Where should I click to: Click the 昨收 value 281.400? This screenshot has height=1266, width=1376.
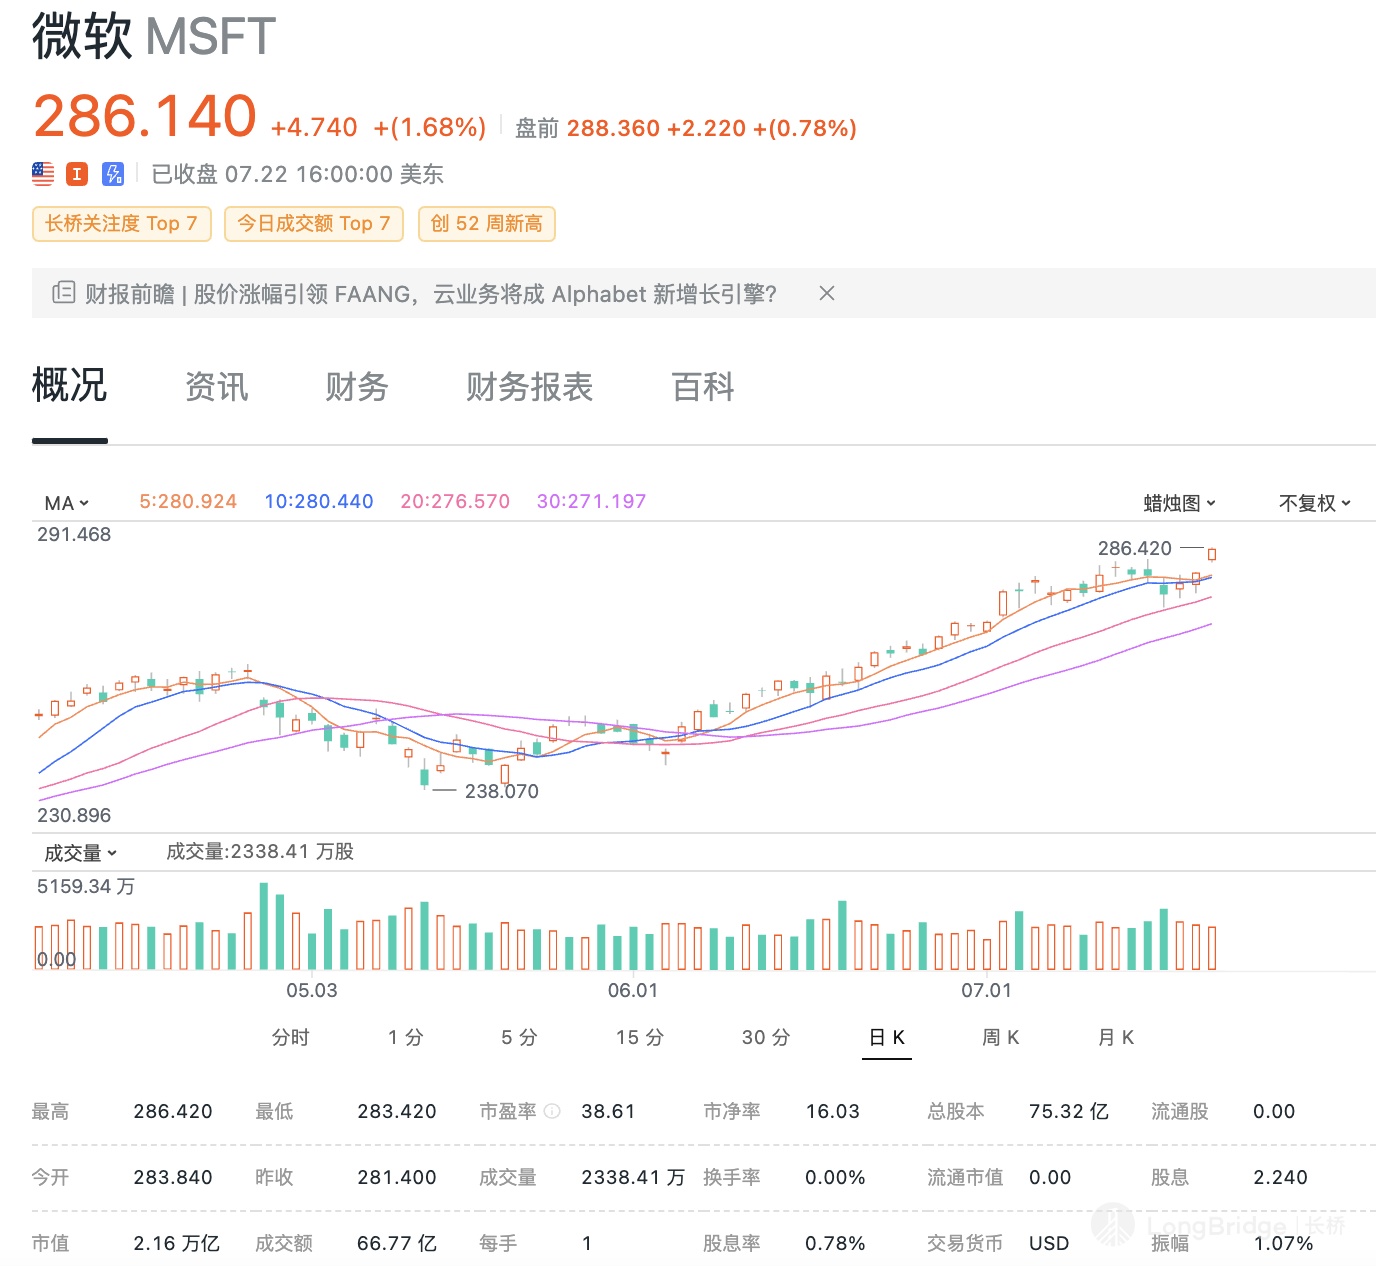[397, 1177]
